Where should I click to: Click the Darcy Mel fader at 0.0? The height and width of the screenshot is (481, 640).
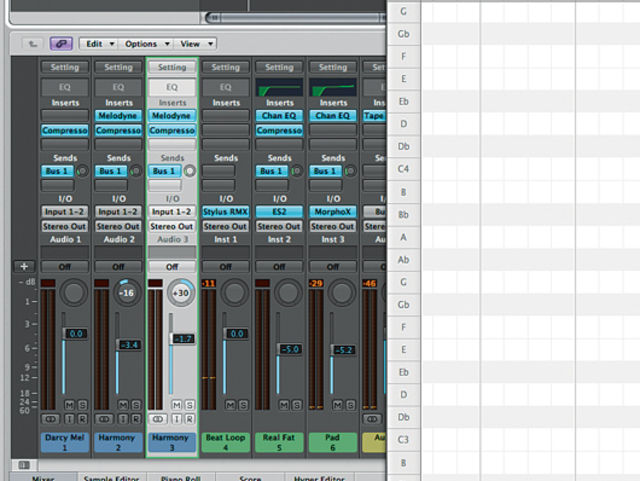click(x=76, y=334)
